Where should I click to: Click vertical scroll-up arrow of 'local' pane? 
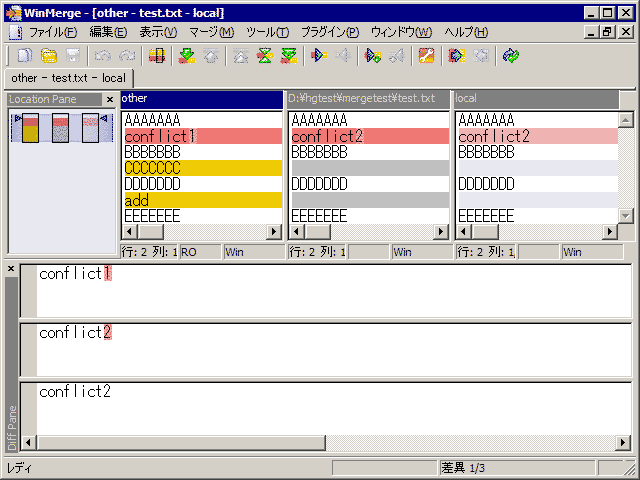pos(626,120)
